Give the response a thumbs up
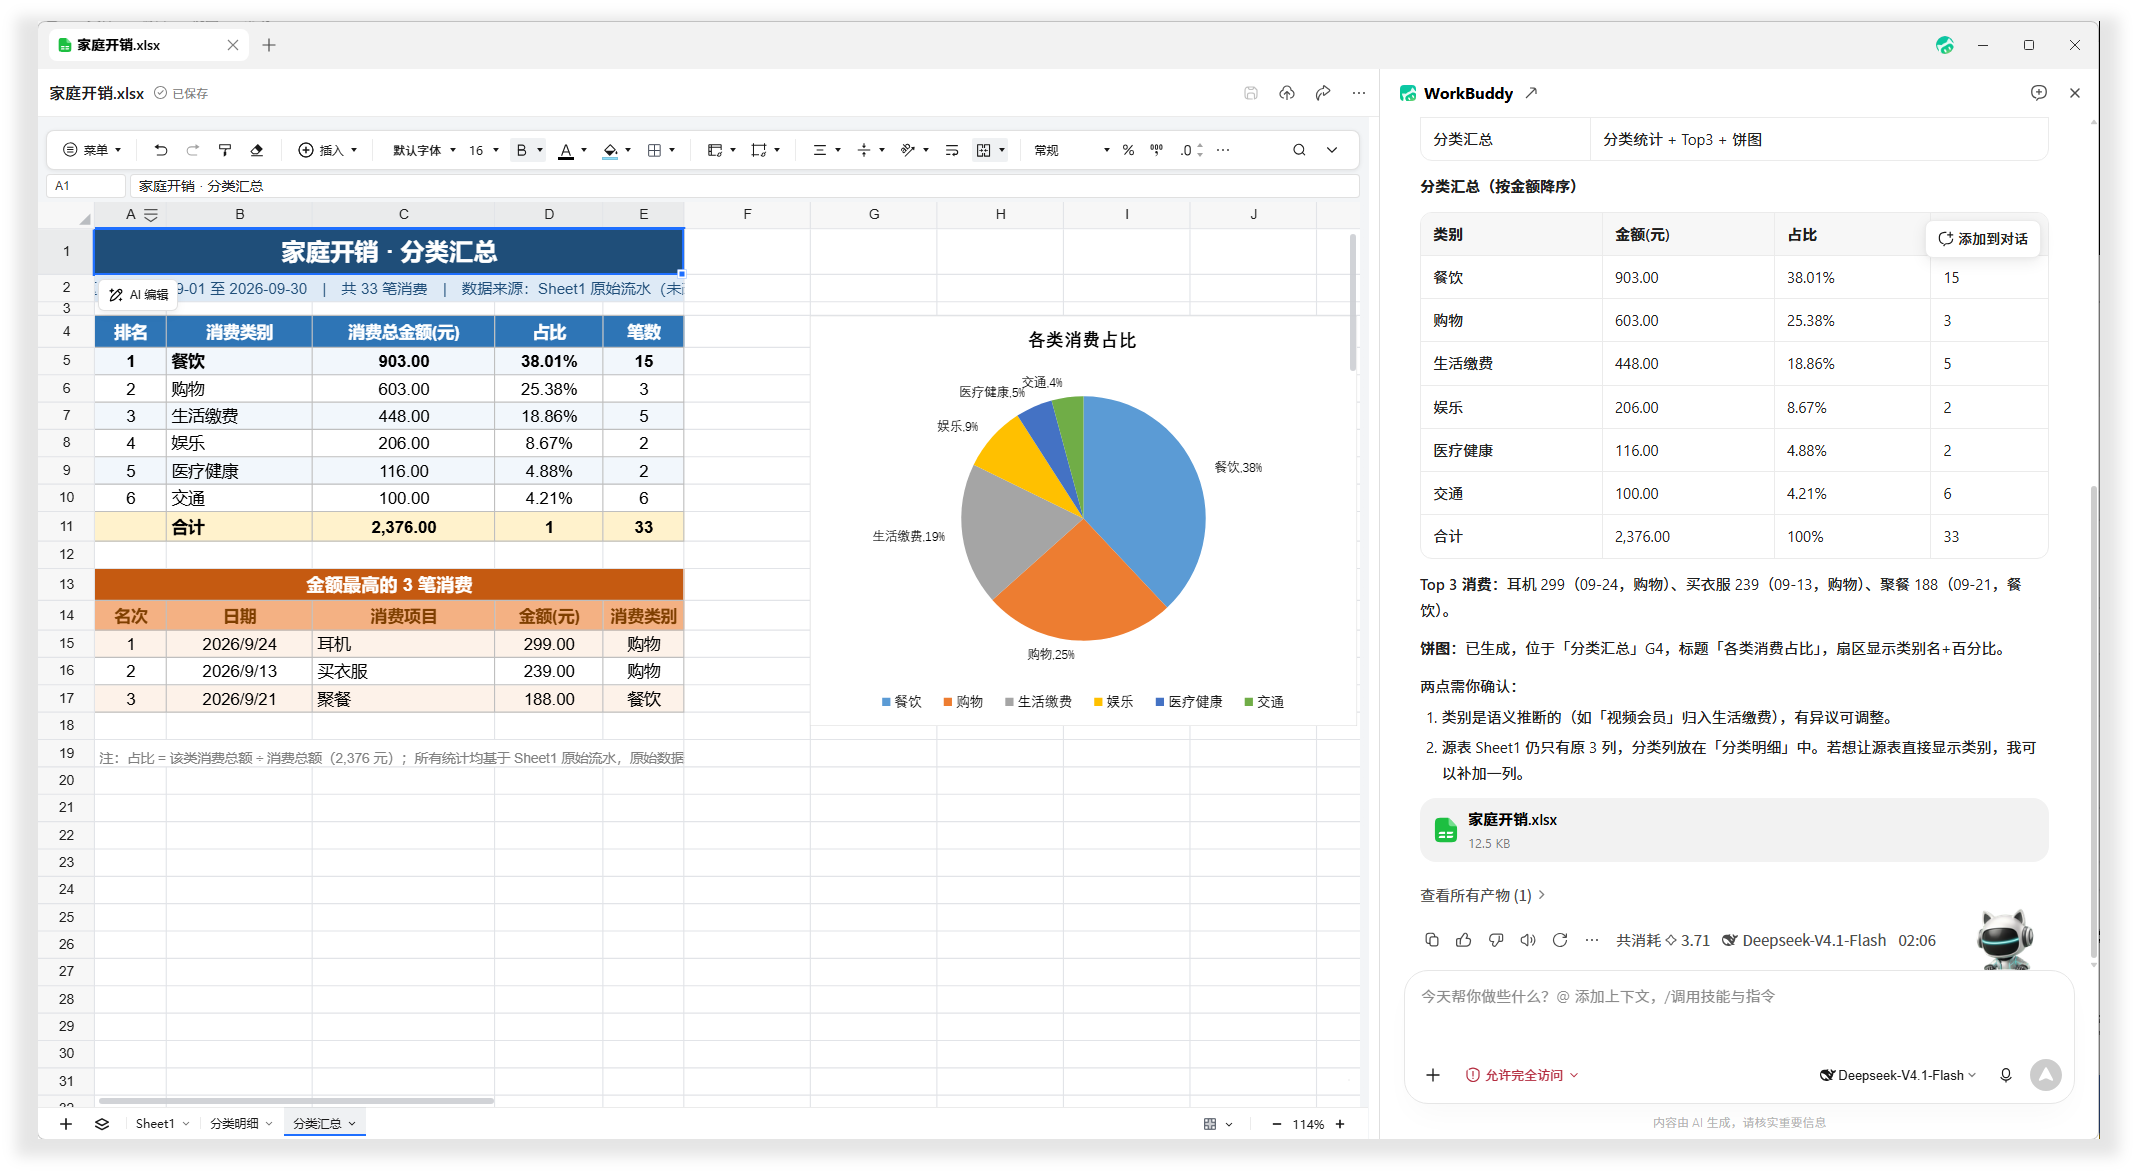The image size is (2136, 1173). [x=1464, y=940]
